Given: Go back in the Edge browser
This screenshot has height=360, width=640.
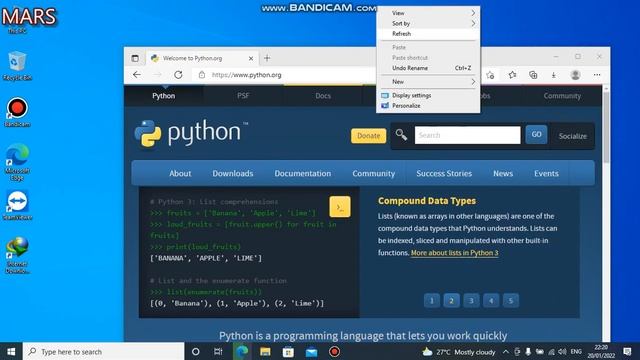Looking at the screenshot, I should coord(137,75).
